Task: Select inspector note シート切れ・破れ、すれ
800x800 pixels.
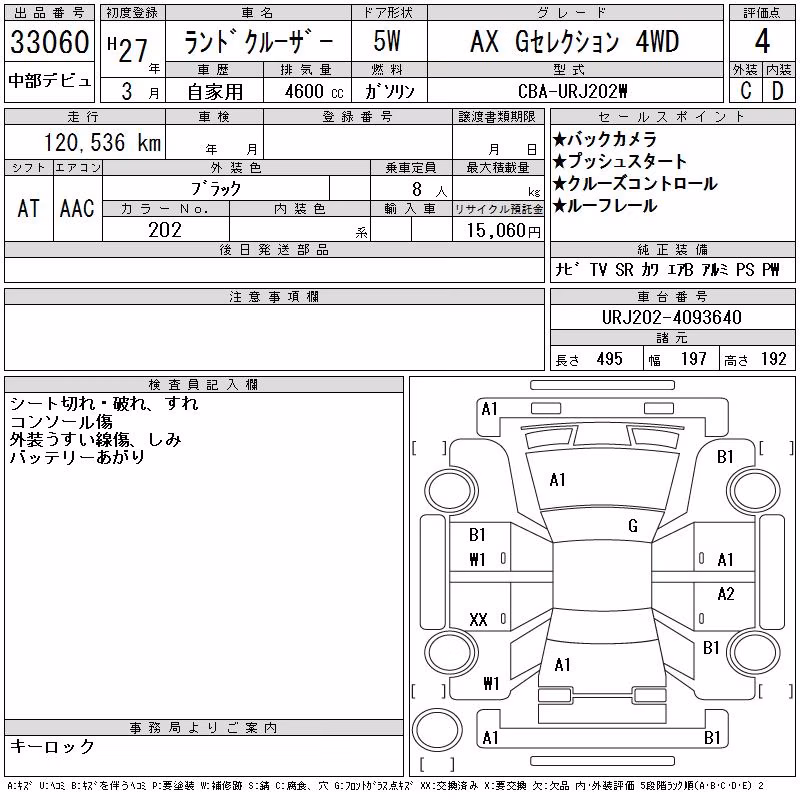Action: [x=104, y=404]
